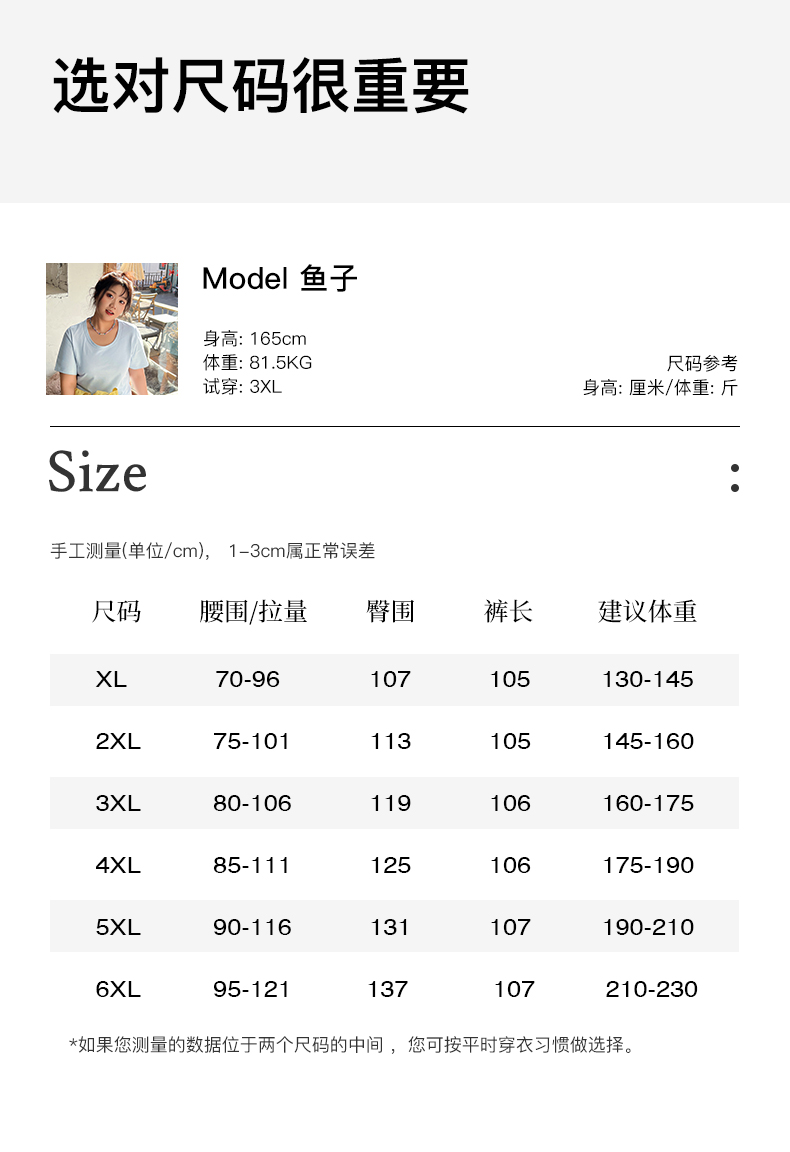Click the 裤长 column header

click(509, 612)
